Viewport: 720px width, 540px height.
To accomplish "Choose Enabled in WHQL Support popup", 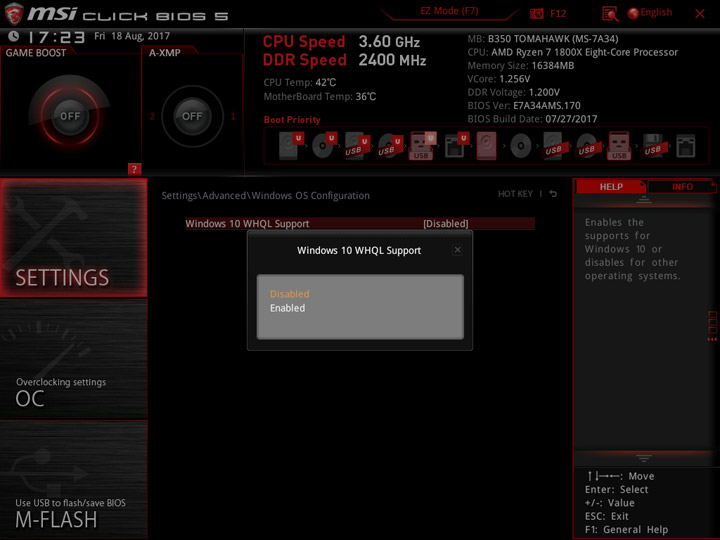I will (x=287, y=308).
